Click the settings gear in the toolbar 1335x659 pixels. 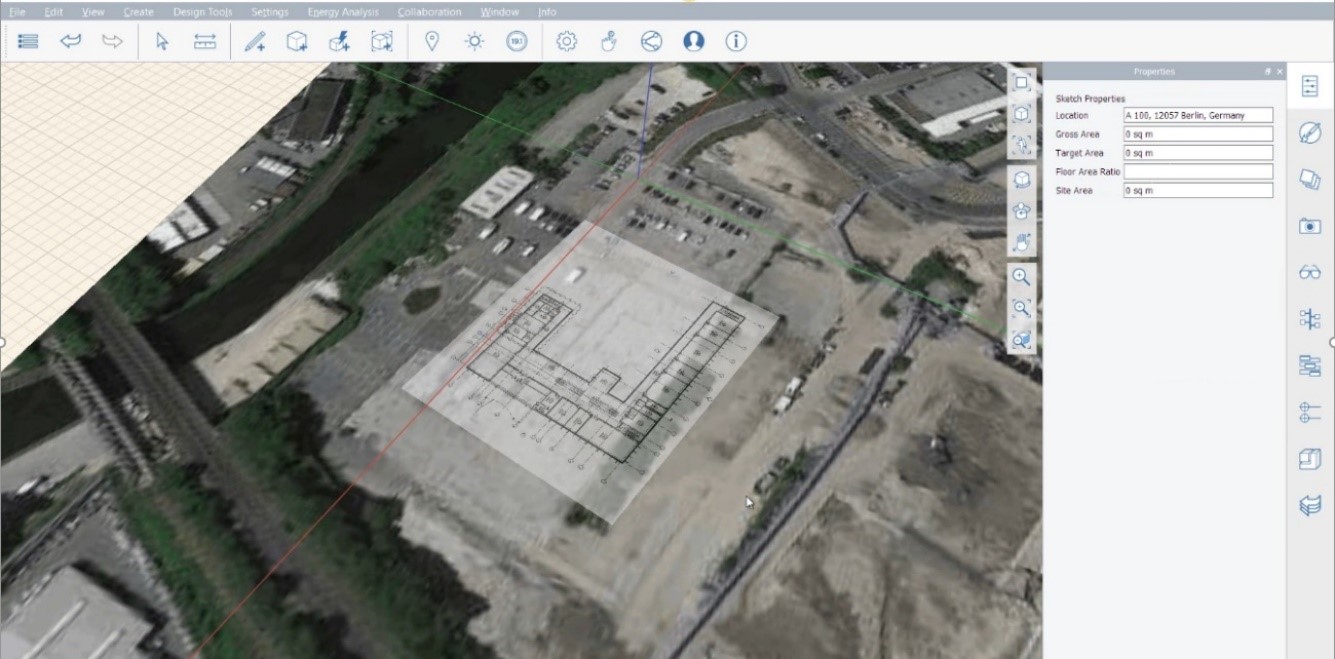click(x=565, y=41)
